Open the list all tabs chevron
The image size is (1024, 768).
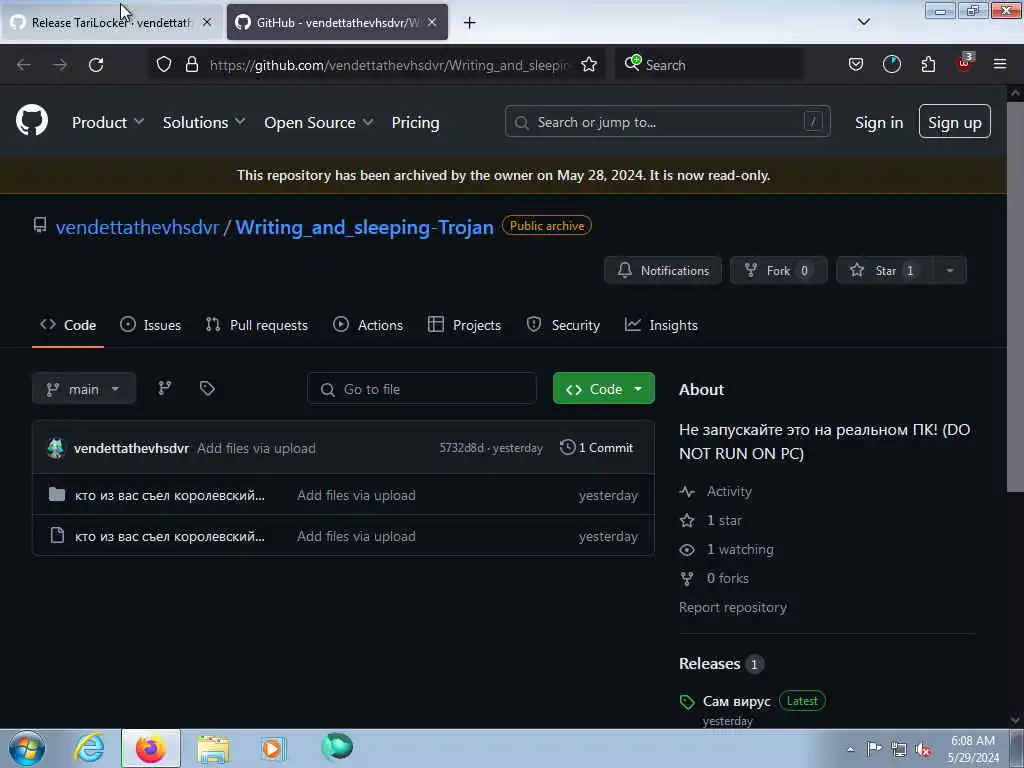click(x=864, y=22)
